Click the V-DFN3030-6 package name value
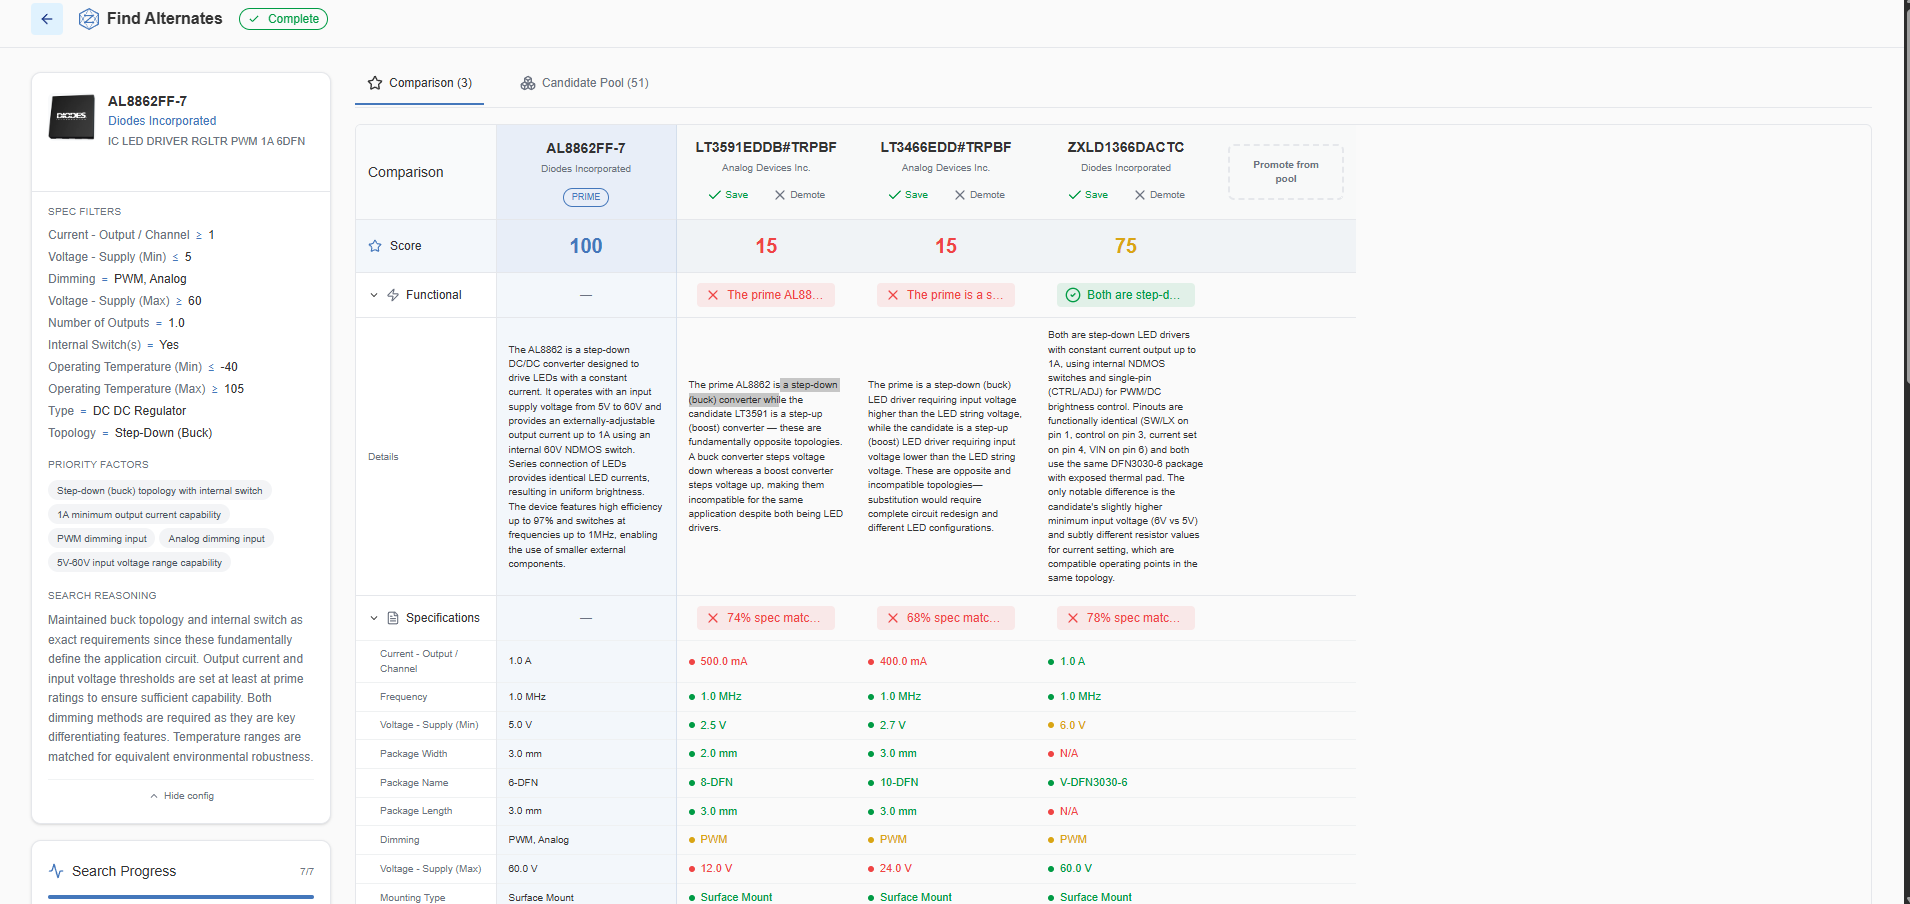1910x904 pixels. coord(1093,783)
